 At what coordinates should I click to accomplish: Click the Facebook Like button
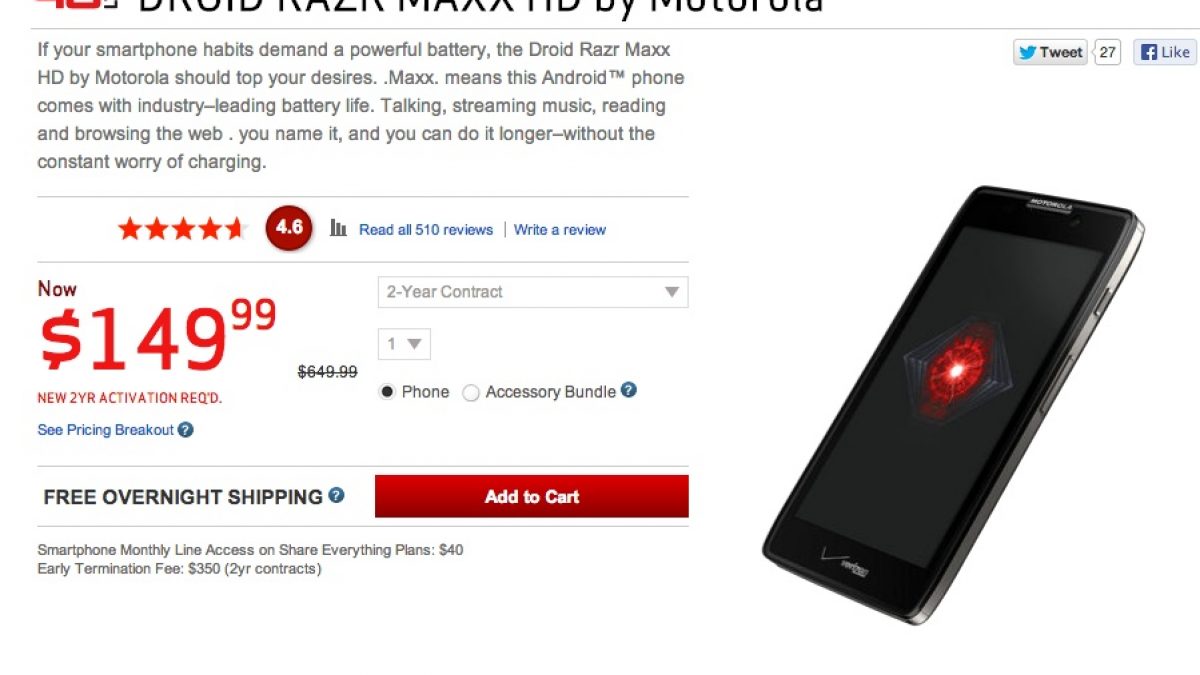coord(1165,52)
